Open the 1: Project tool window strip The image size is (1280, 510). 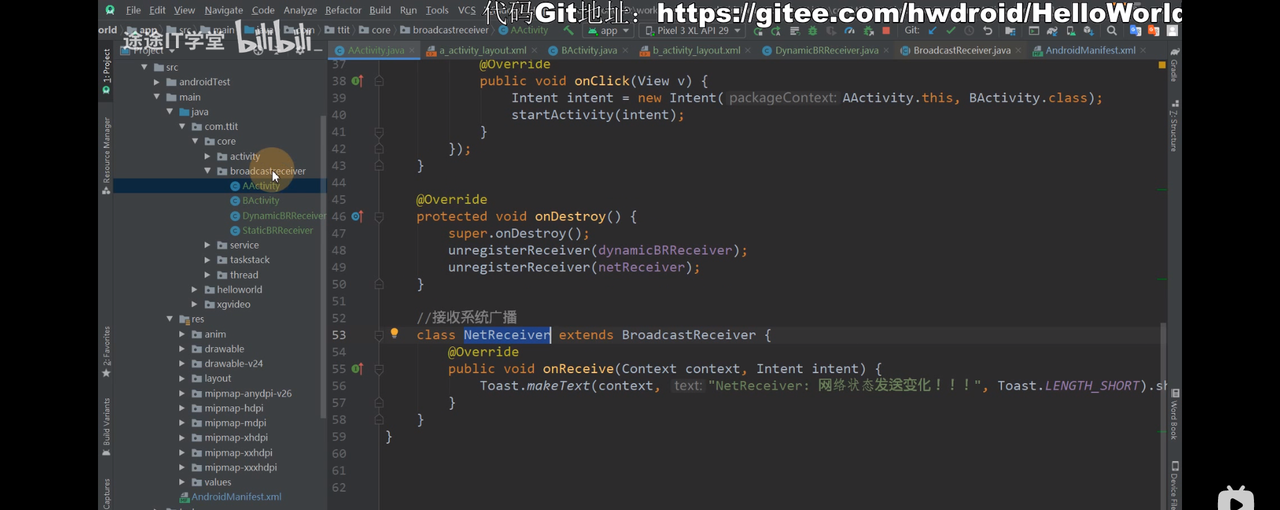click(106, 72)
